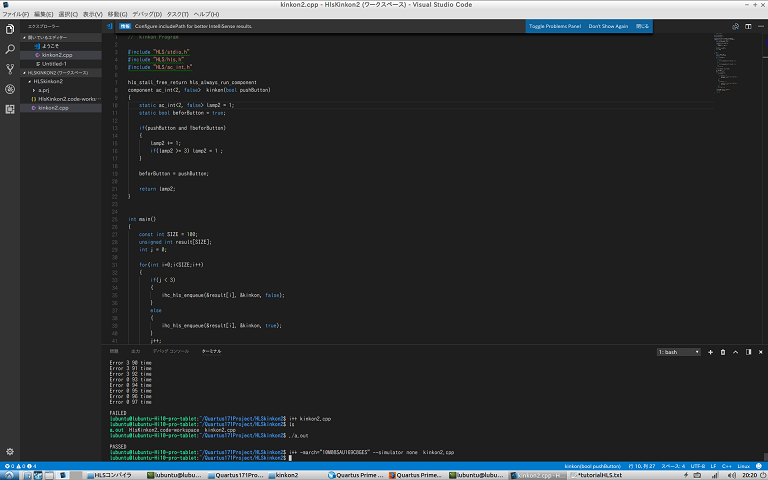Open the Explorer view in activity bar
This screenshot has width=768, height=480.
(10, 29)
